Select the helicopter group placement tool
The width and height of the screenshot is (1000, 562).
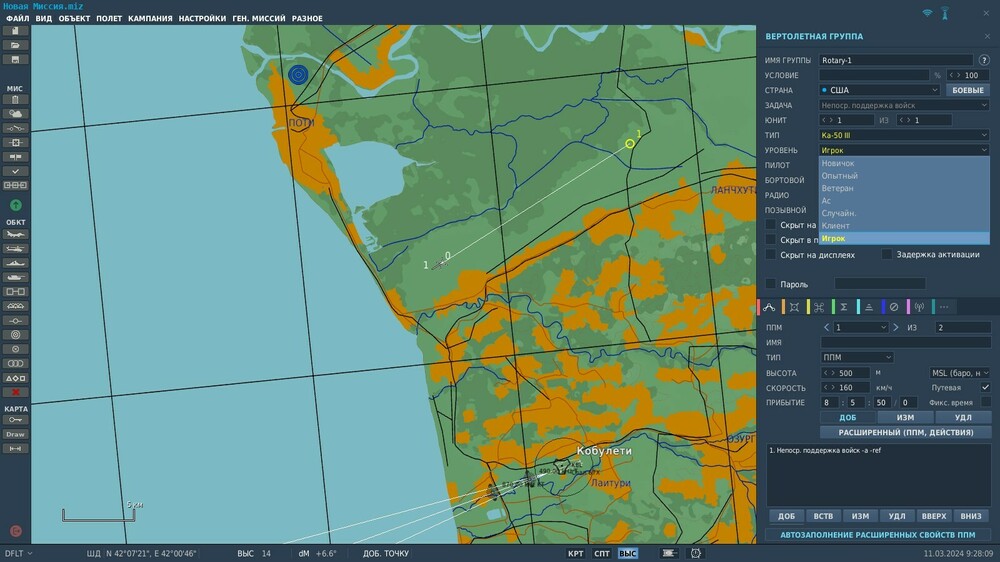[15, 249]
